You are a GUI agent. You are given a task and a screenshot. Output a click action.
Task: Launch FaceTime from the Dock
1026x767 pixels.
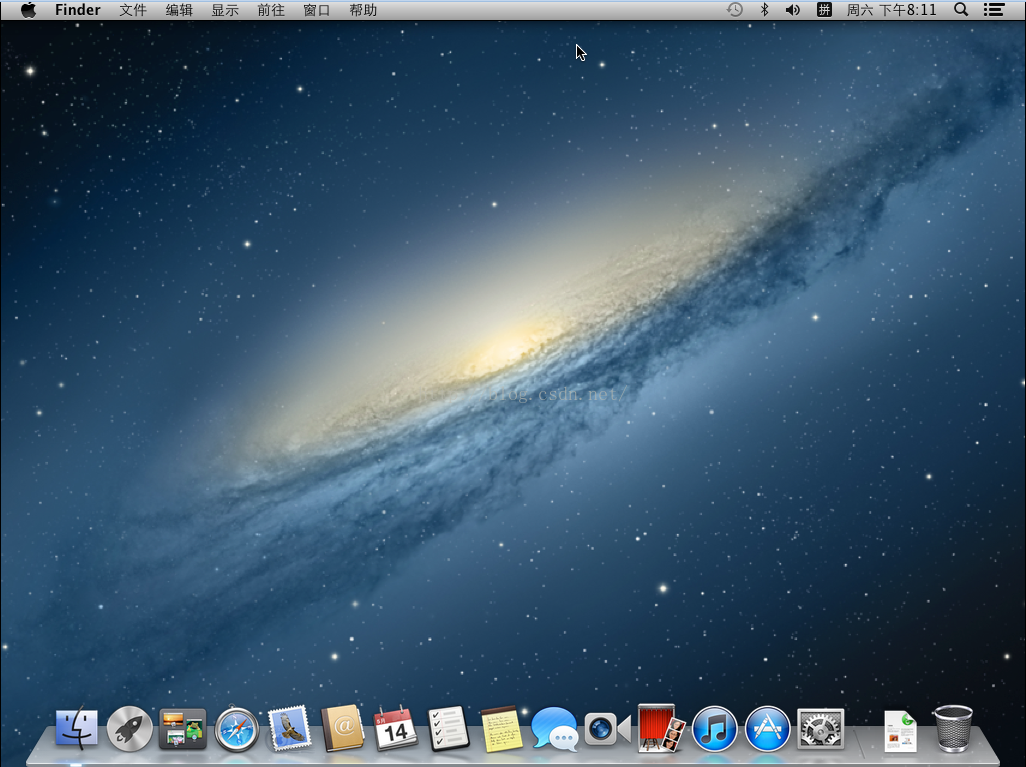coord(607,729)
